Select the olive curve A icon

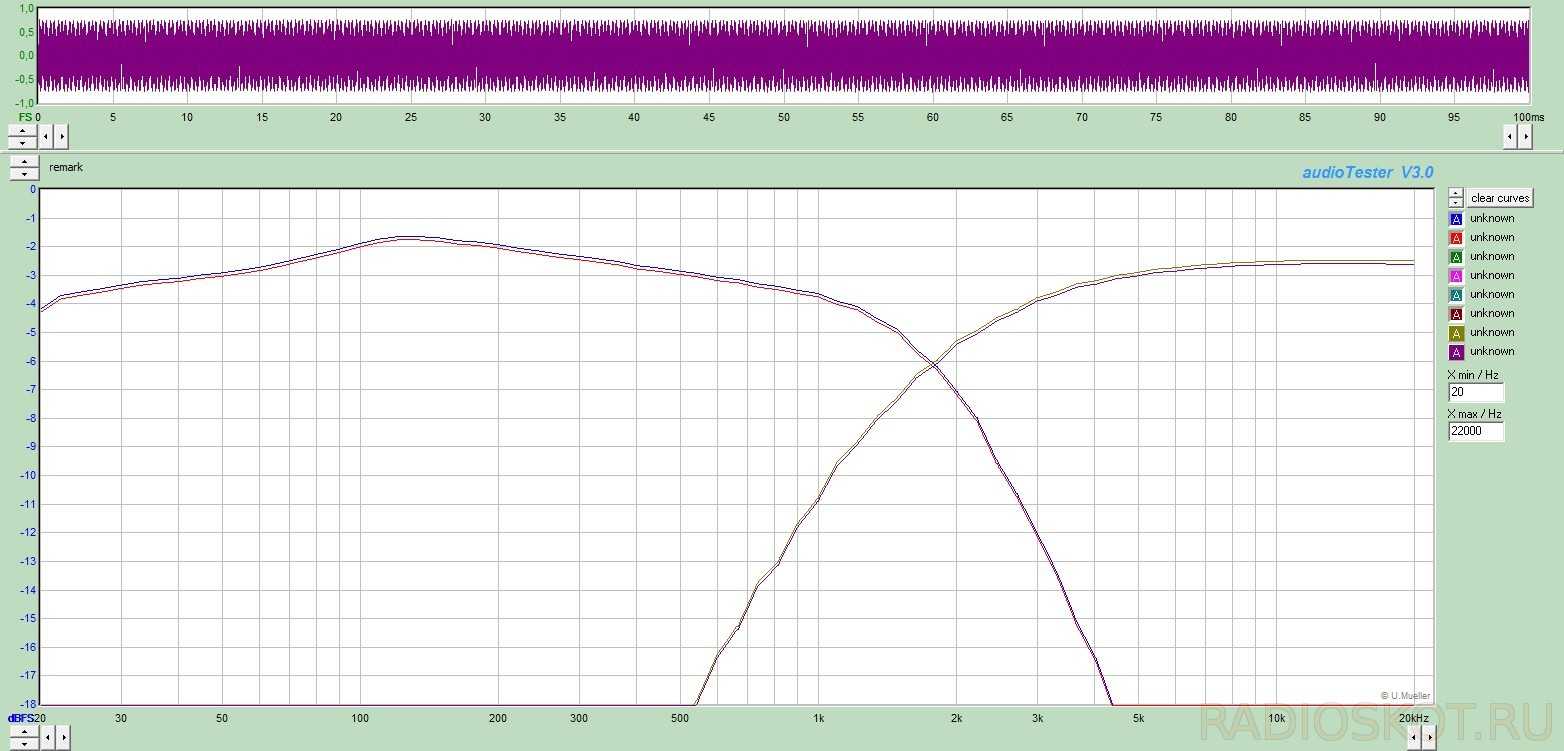pyautogui.click(x=1456, y=333)
